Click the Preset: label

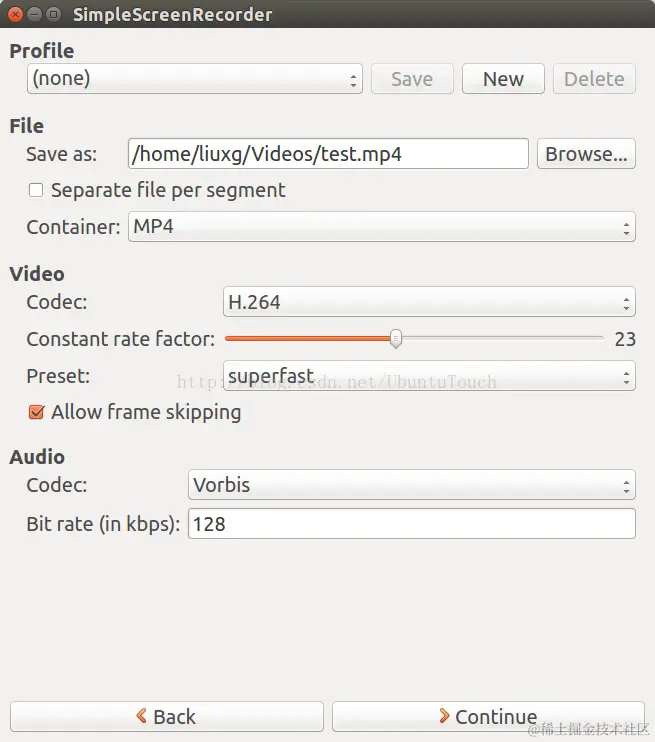58,376
